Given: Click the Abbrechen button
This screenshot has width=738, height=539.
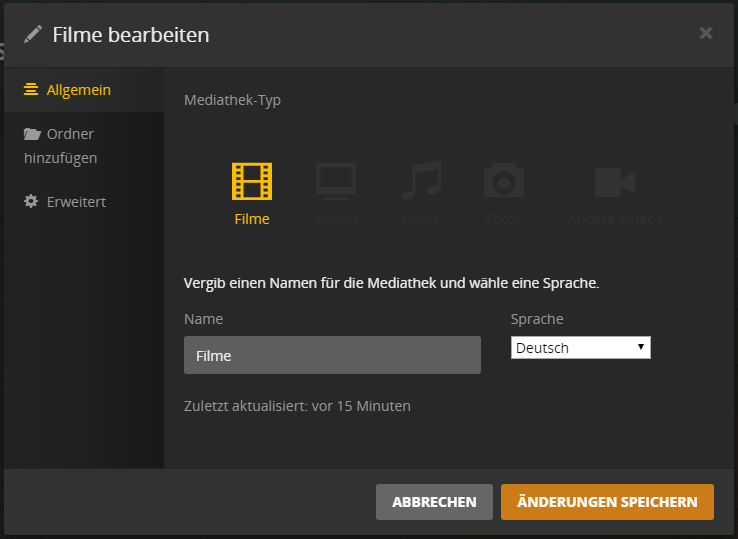Looking at the screenshot, I should pos(434,502).
